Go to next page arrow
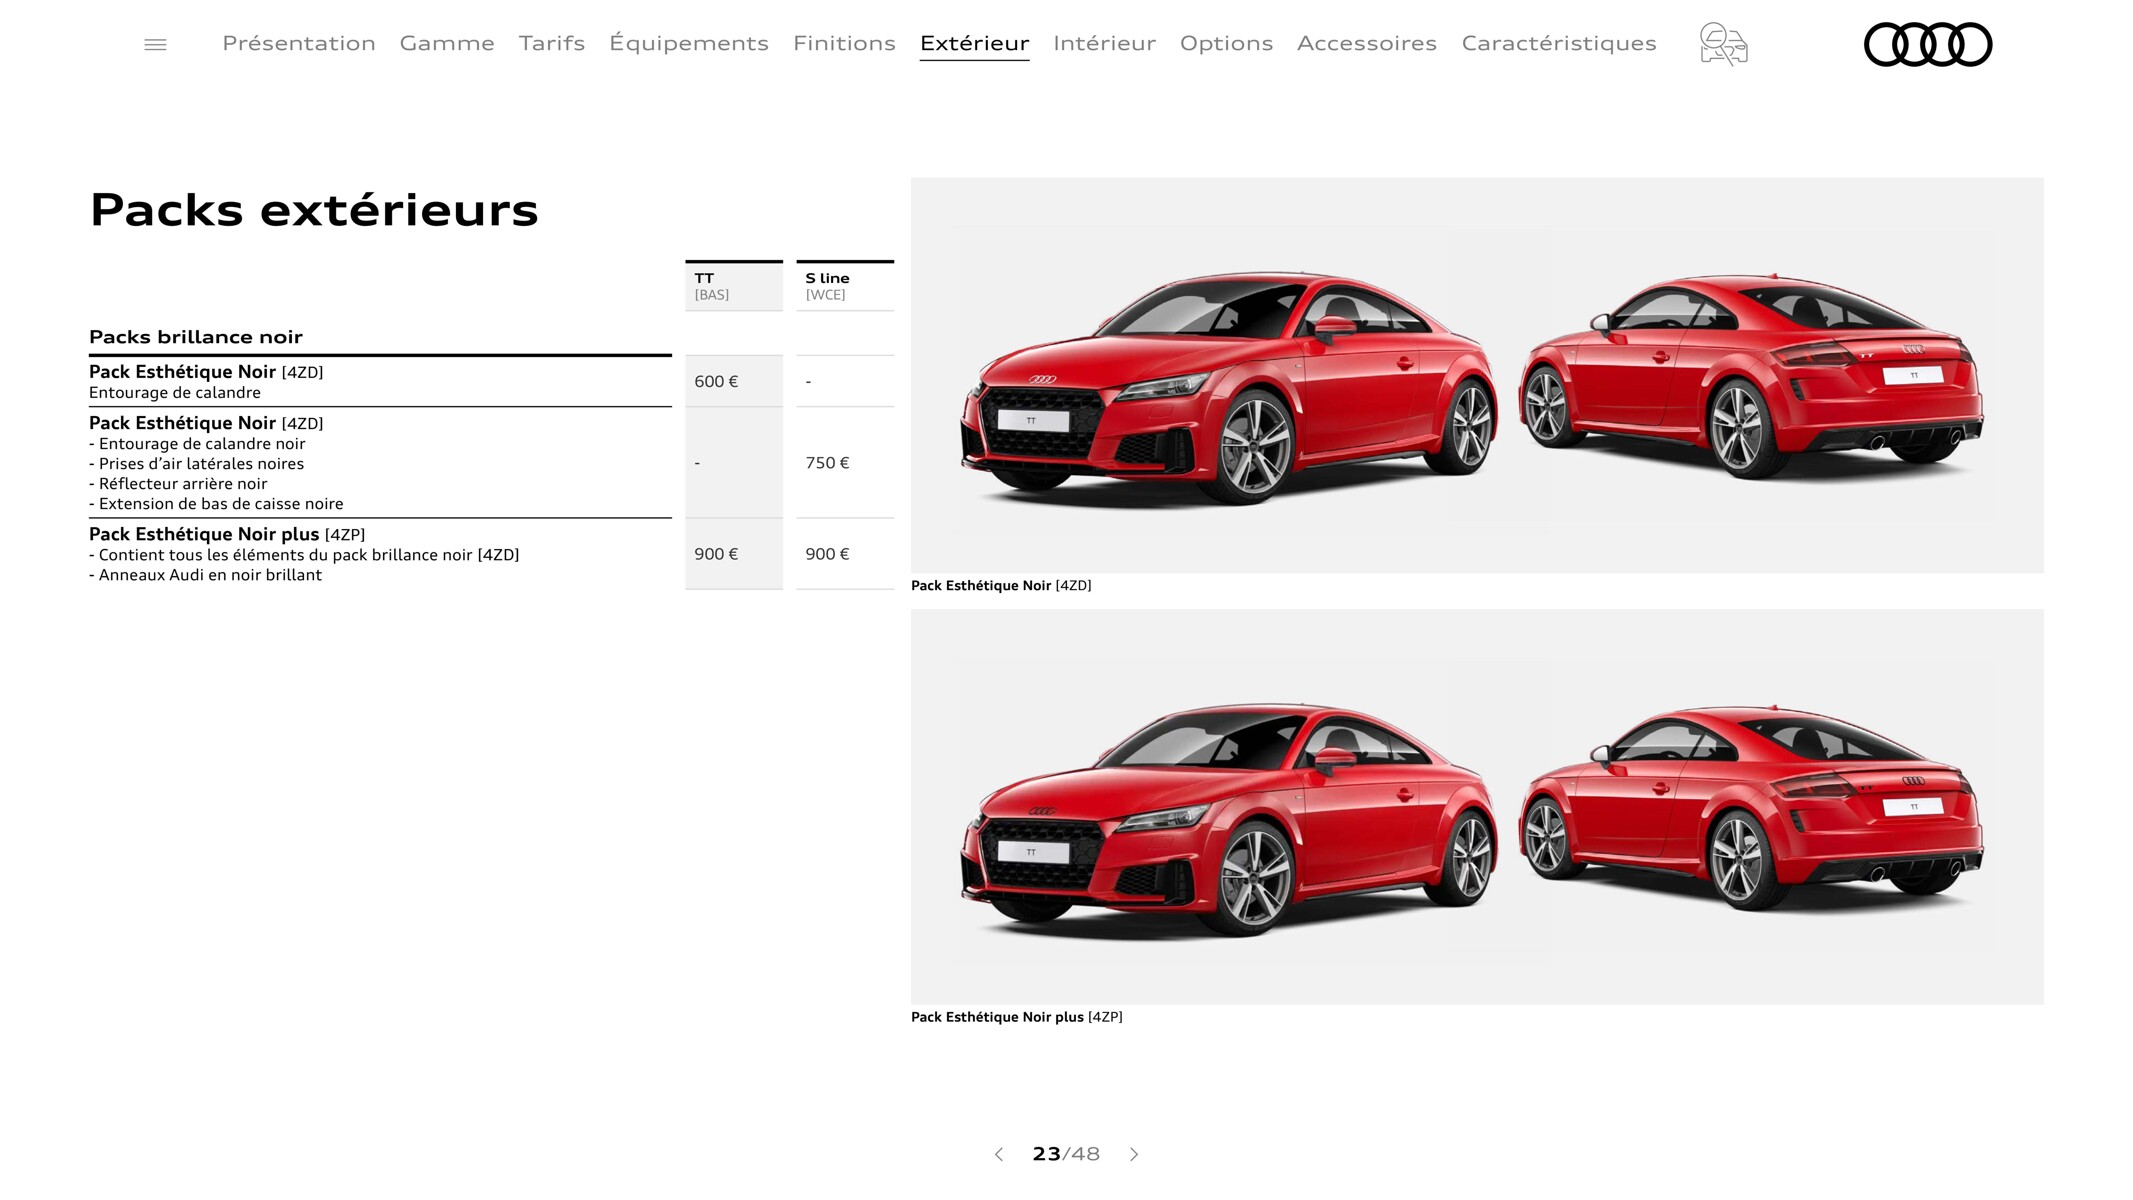 click(x=1134, y=1154)
